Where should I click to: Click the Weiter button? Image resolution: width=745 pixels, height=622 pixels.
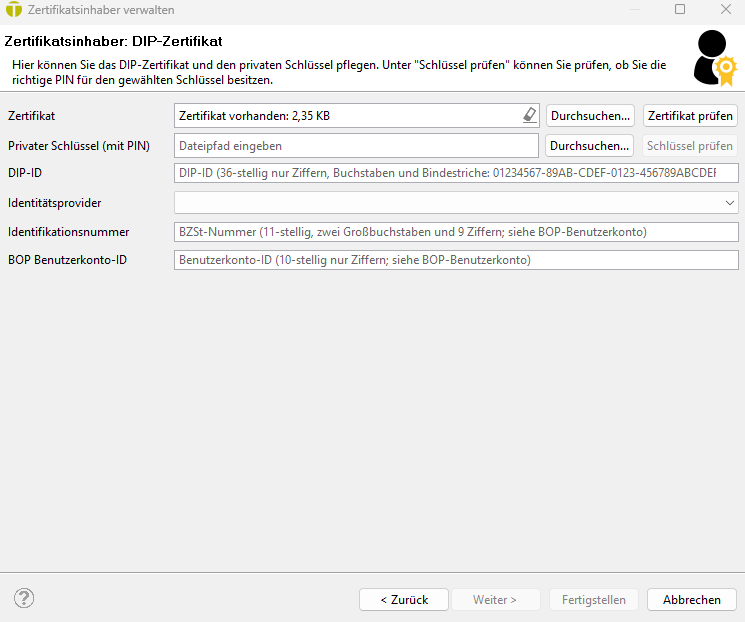coord(494,600)
